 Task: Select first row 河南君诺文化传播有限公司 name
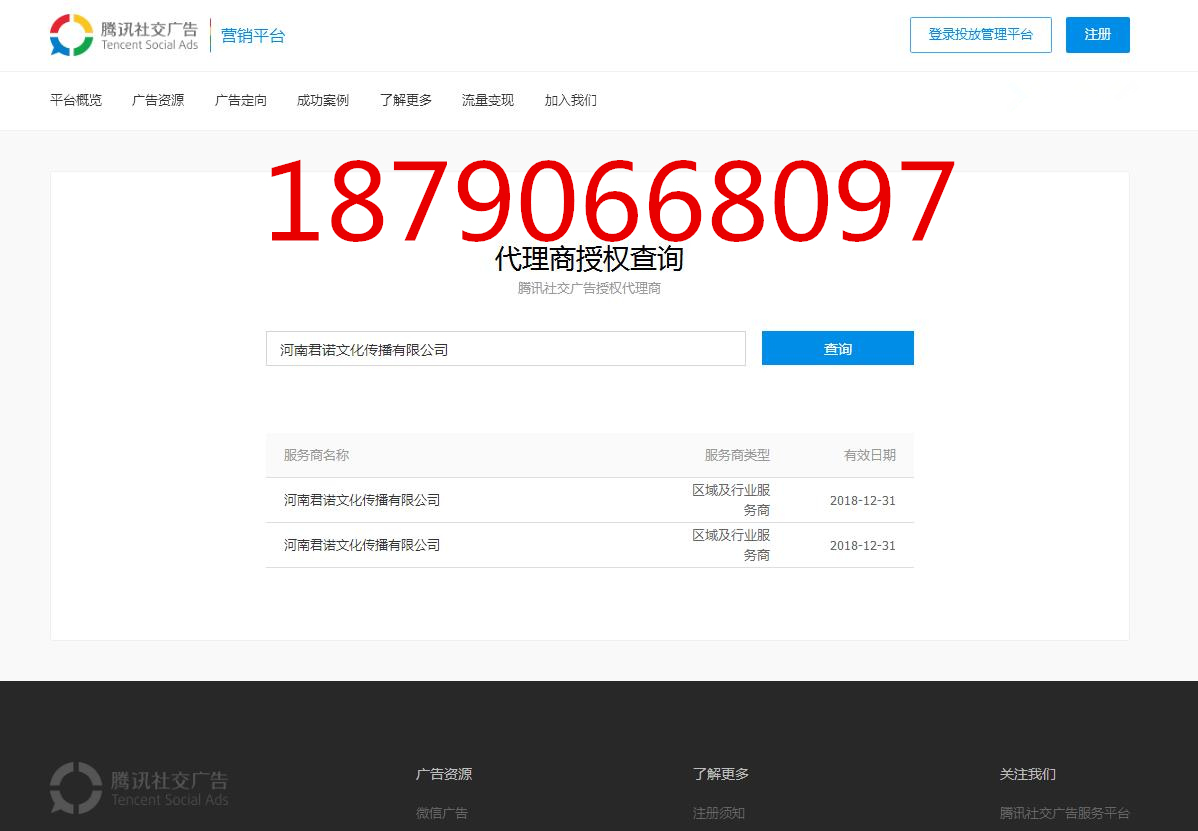[362, 500]
